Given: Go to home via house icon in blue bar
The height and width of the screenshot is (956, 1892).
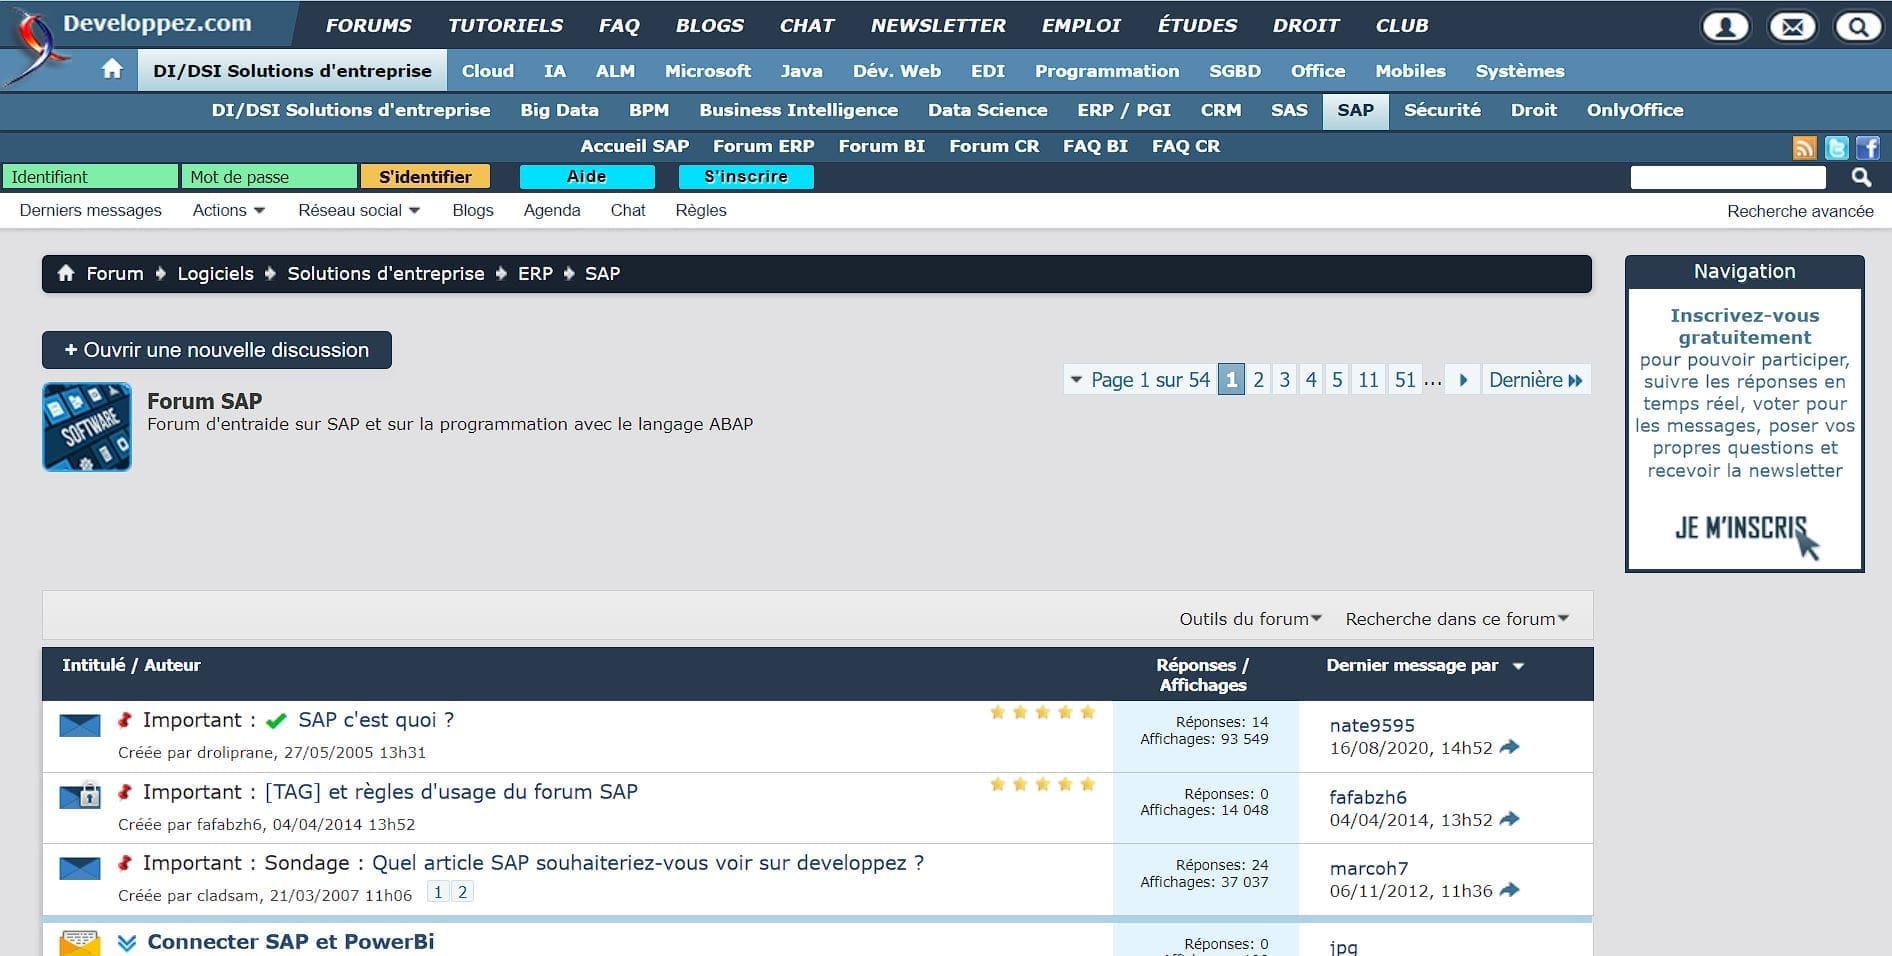Looking at the screenshot, I should (112, 69).
